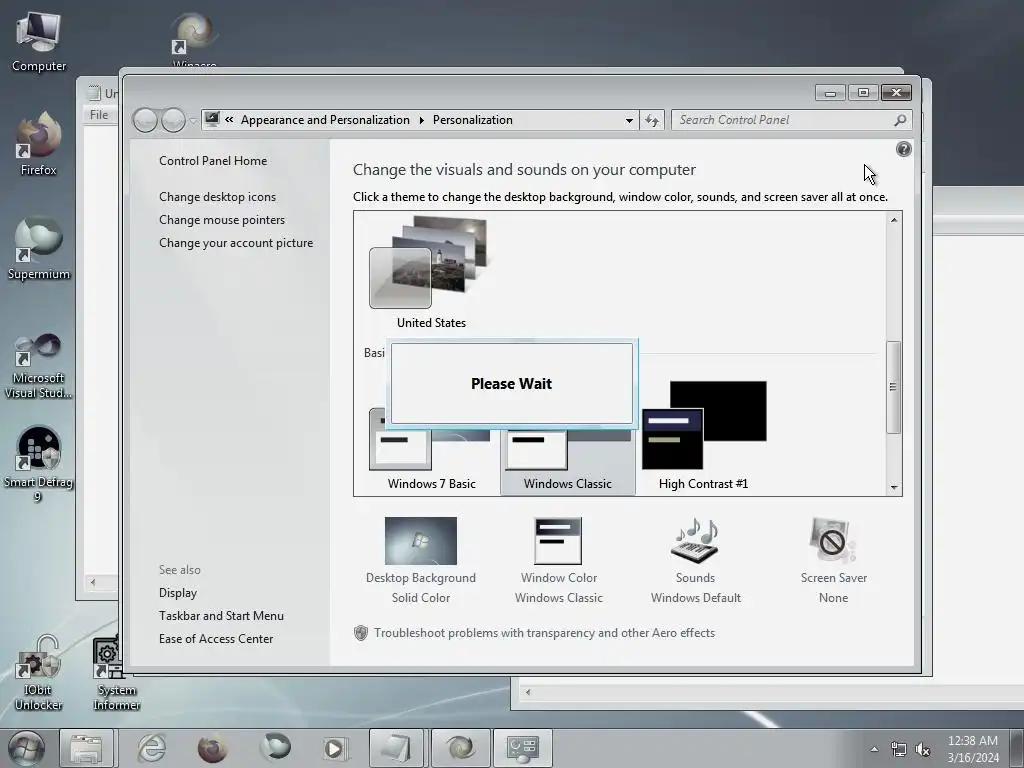Open Taskbar and Start Menu link
This screenshot has height=768, width=1024.
click(221, 615)
